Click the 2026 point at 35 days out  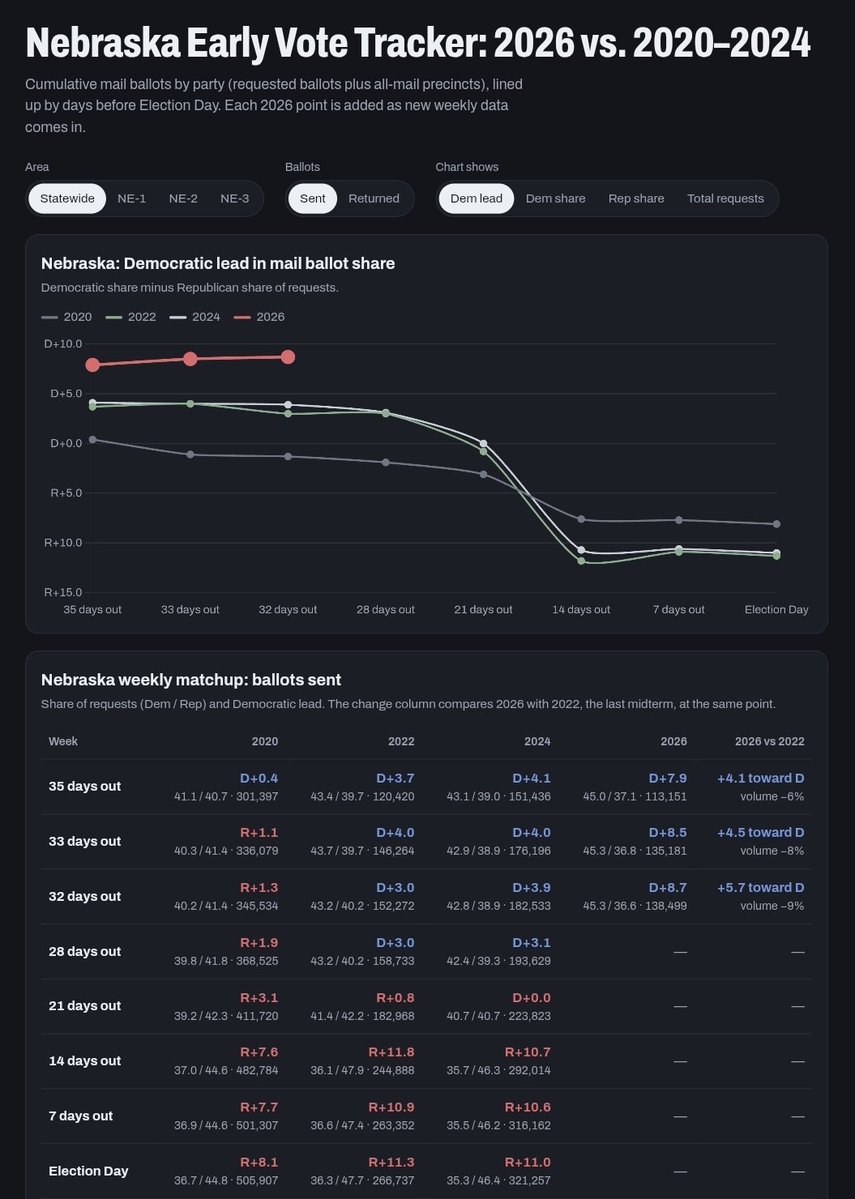[x=93, y=366]
